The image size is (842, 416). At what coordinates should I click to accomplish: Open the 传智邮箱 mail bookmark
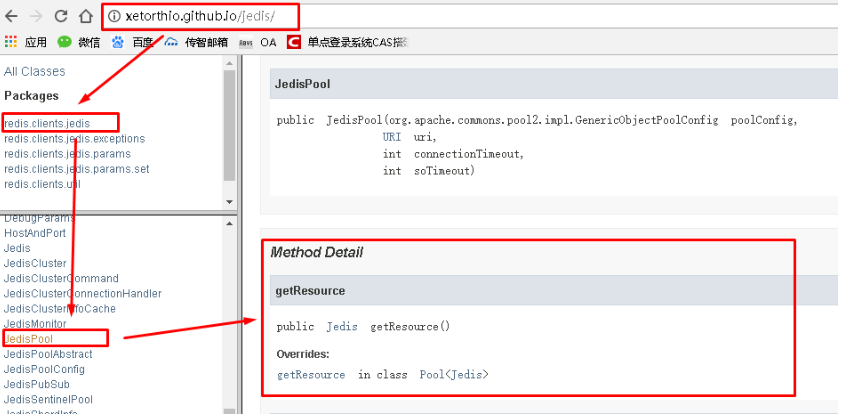196,42
